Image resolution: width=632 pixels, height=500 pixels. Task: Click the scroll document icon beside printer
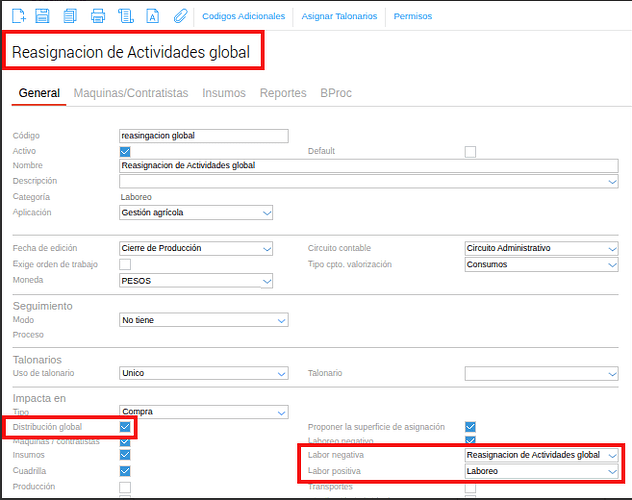[125, 16]
